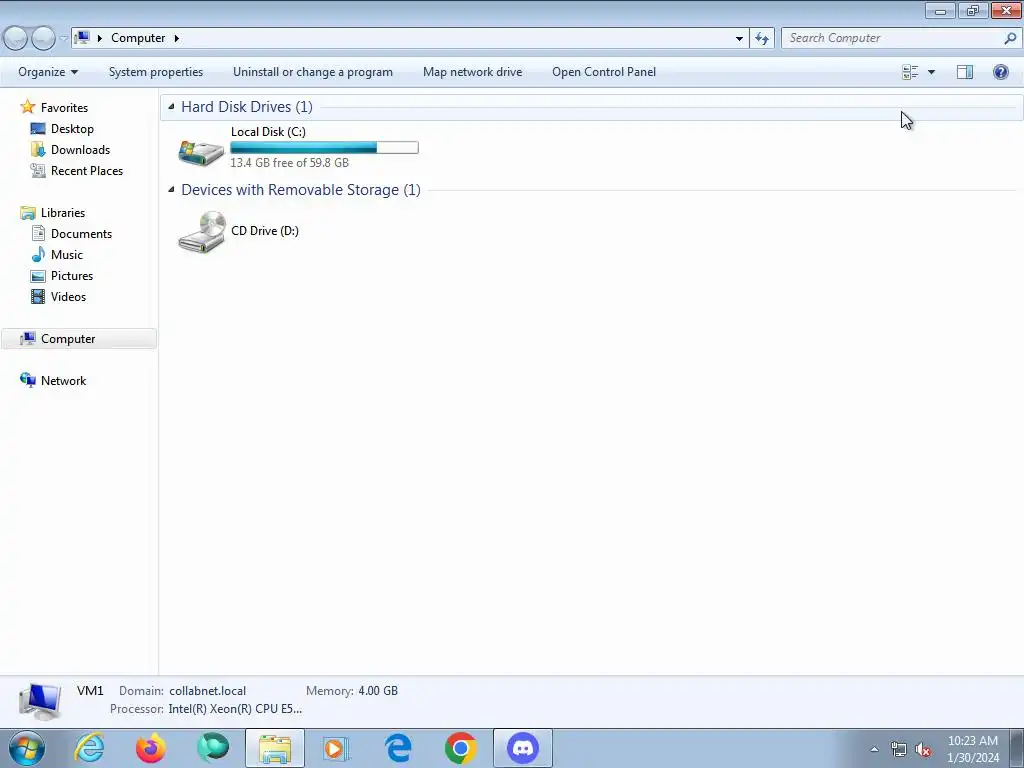Click the magnifier search icon
Image resolution: width=1024 pixels, height=768 pixels.
[x=1010, y=38]
